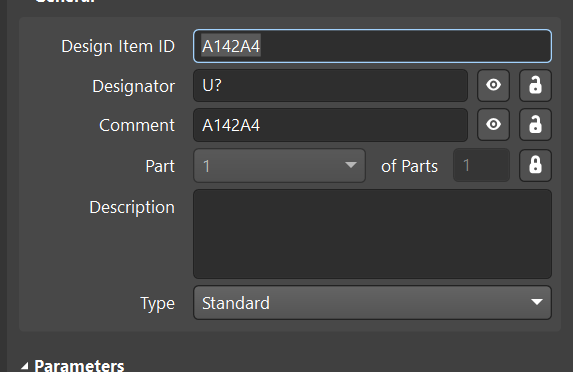This screenshot has width=573, height=372.
Task: Open the Type dropdown showing Standard
Action: pyautogui.click(x=372, y=303)
